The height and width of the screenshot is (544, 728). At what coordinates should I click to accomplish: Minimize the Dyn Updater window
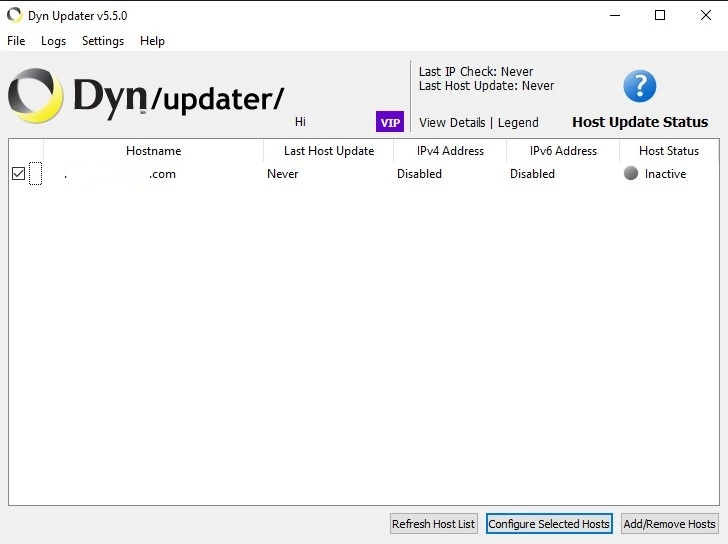(x=615, y=15)
